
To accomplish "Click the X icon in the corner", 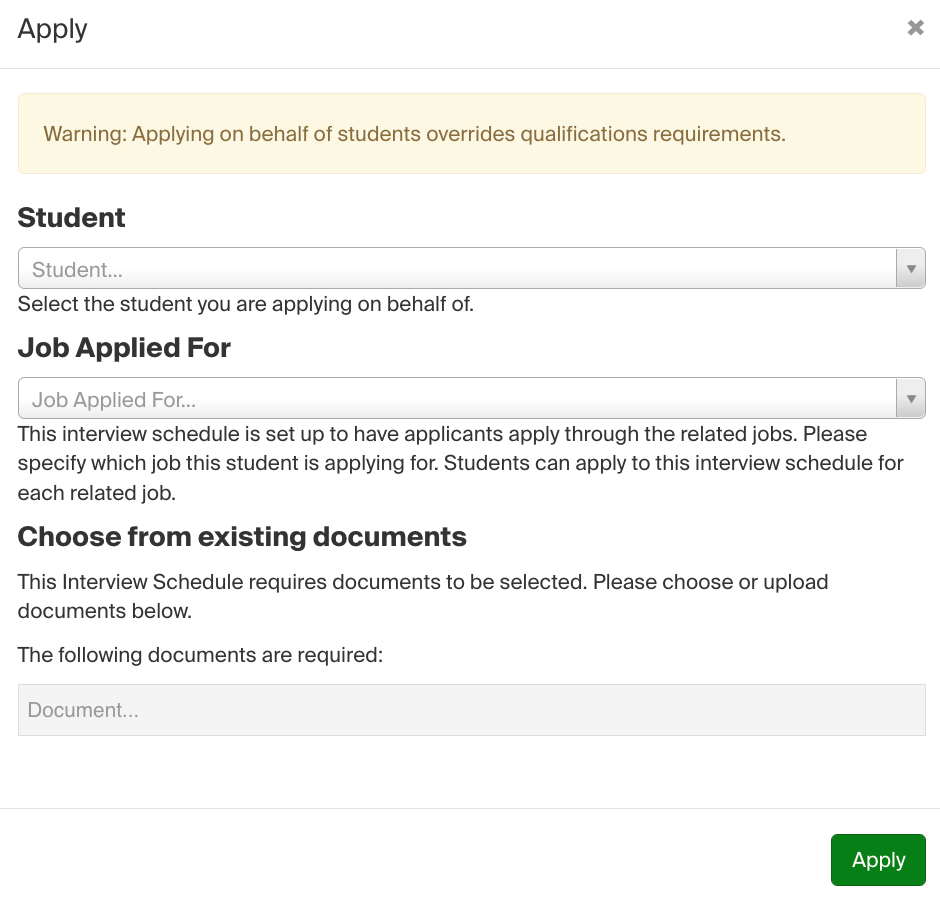I will (x=915, y=27).
